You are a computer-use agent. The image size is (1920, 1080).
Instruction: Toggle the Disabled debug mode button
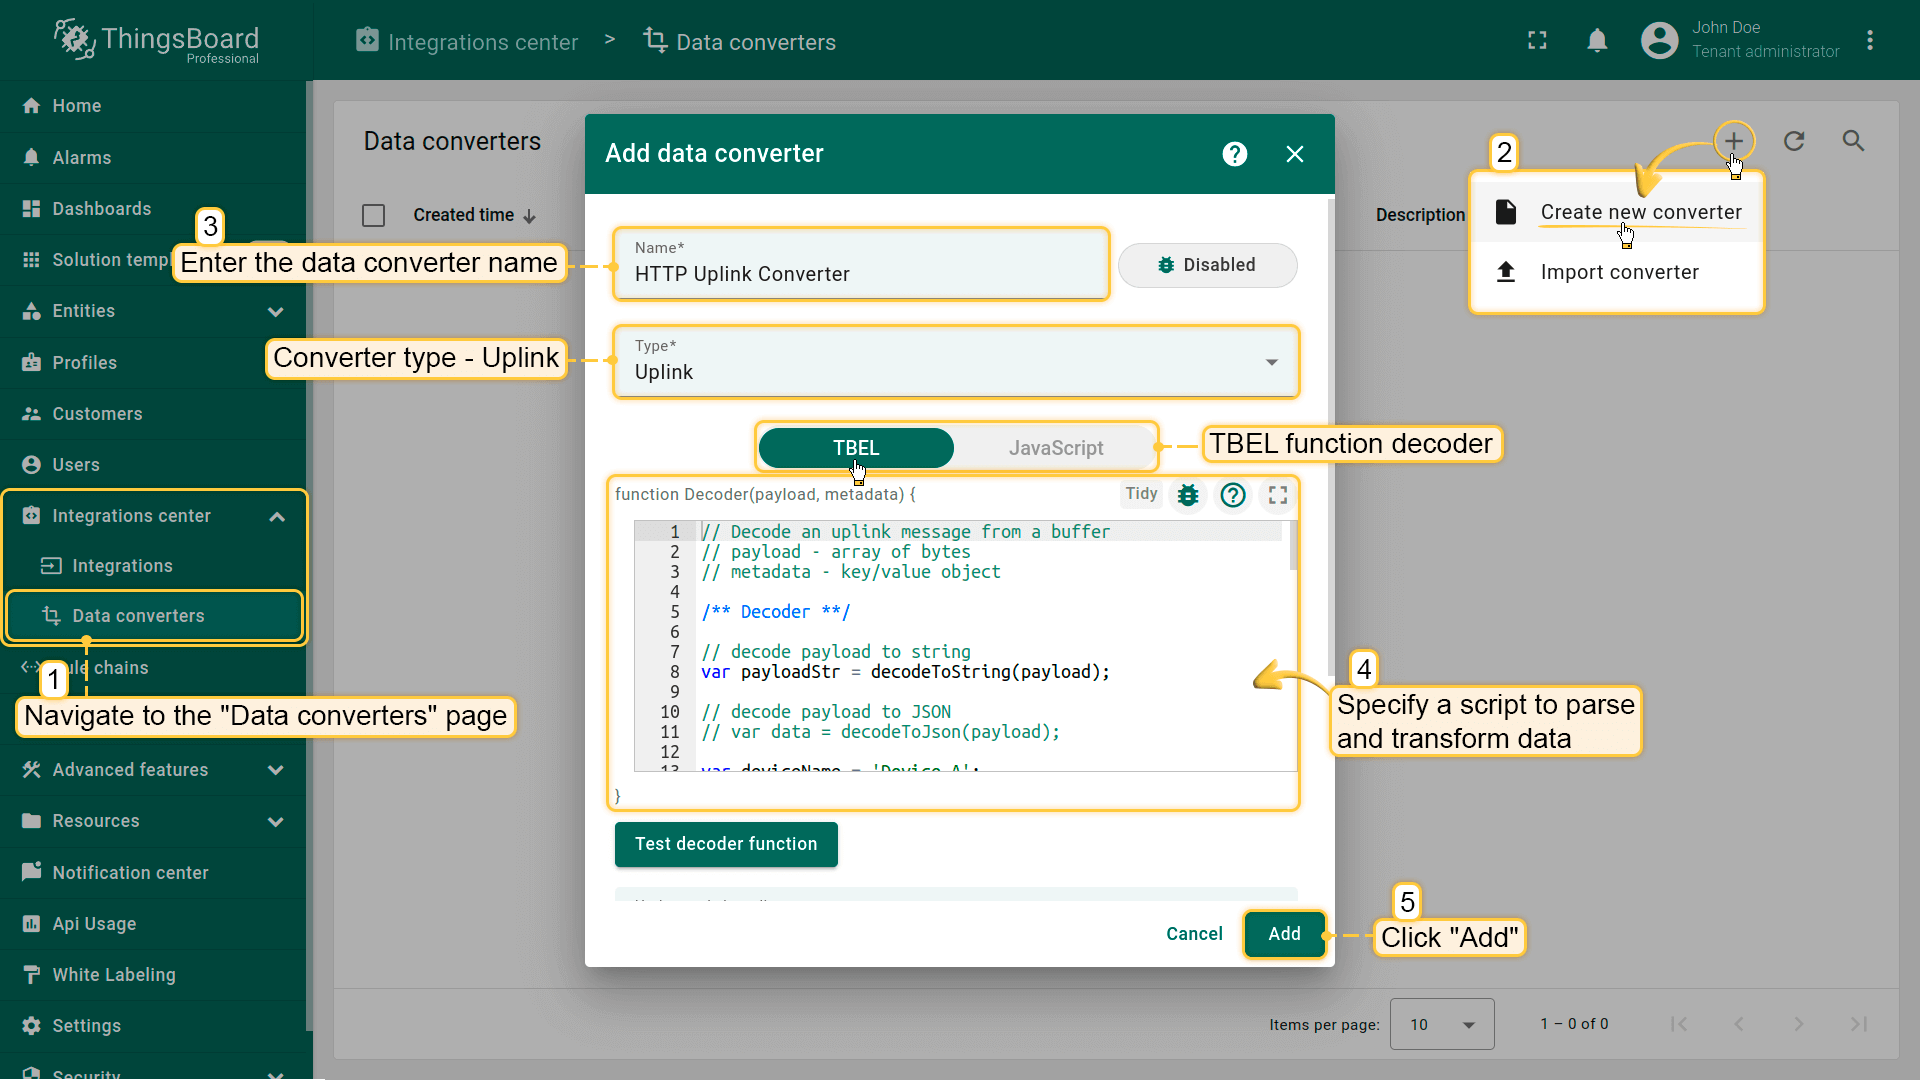pos(1207,265)
